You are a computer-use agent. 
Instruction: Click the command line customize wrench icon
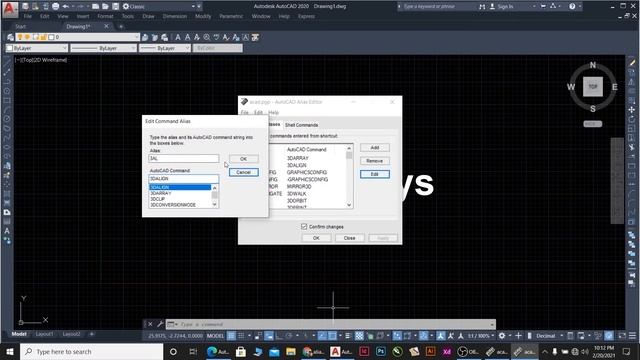(160, 324)
